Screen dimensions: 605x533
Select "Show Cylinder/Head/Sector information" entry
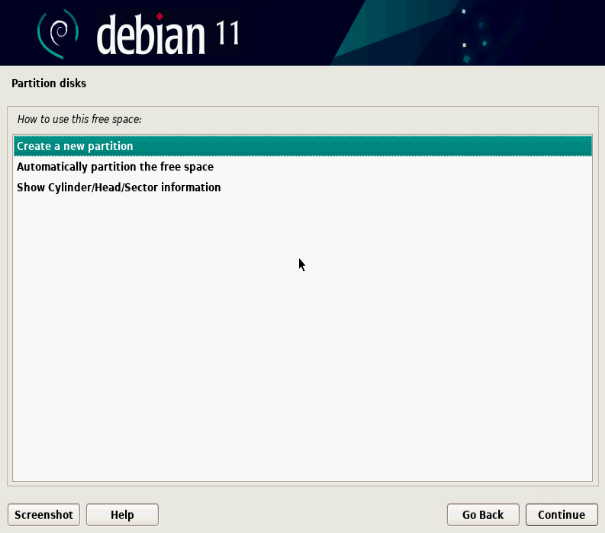(303, 187)
